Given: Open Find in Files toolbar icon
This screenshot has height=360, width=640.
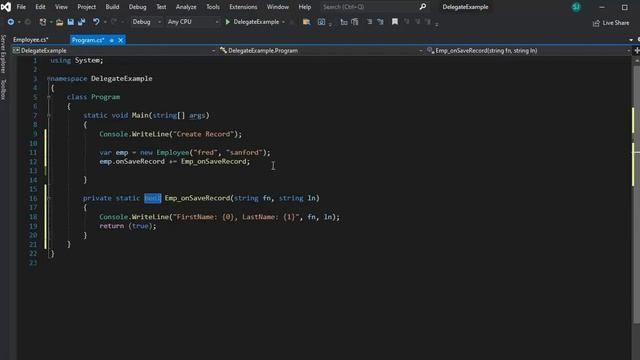Looking at the screenshot, I should tap(306, 22).
